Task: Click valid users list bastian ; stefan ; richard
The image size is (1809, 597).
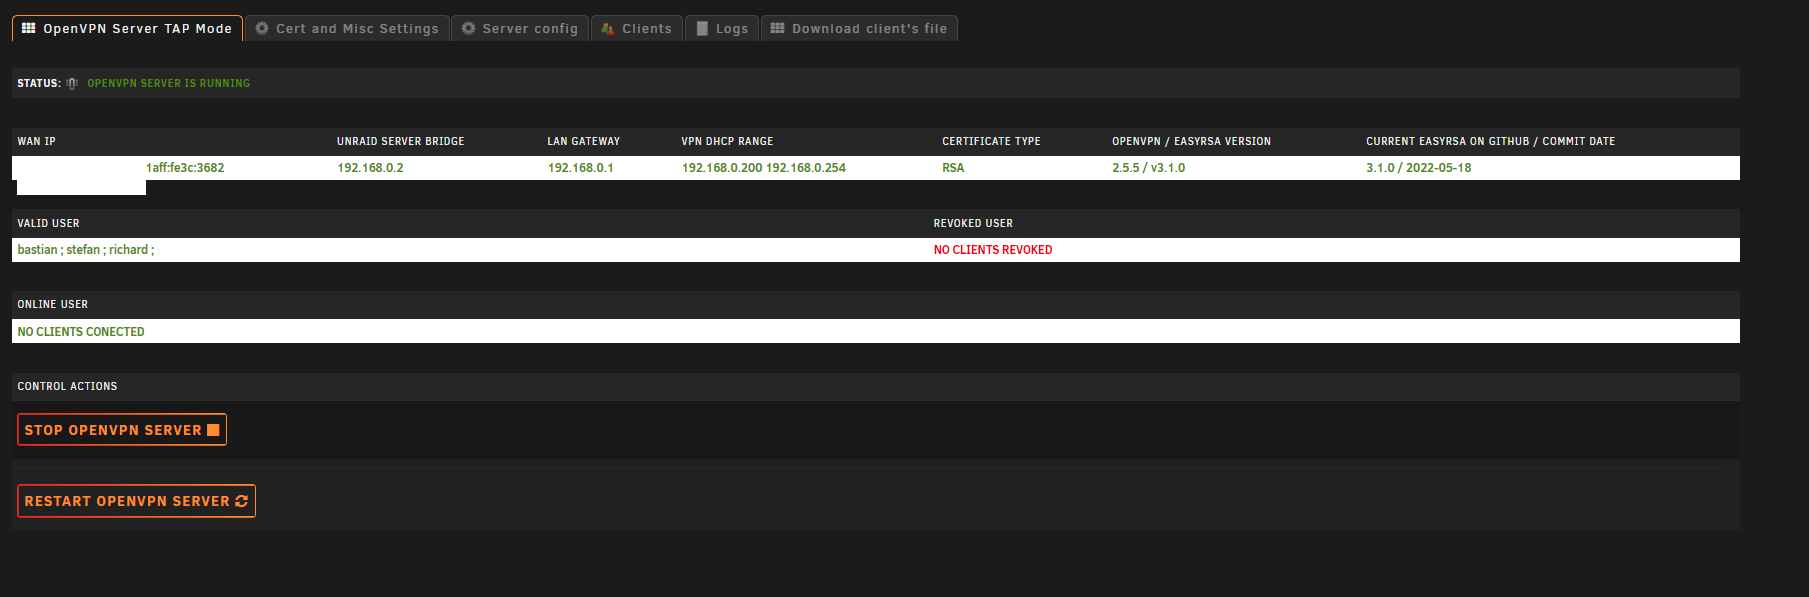Action: coord(86,250)
